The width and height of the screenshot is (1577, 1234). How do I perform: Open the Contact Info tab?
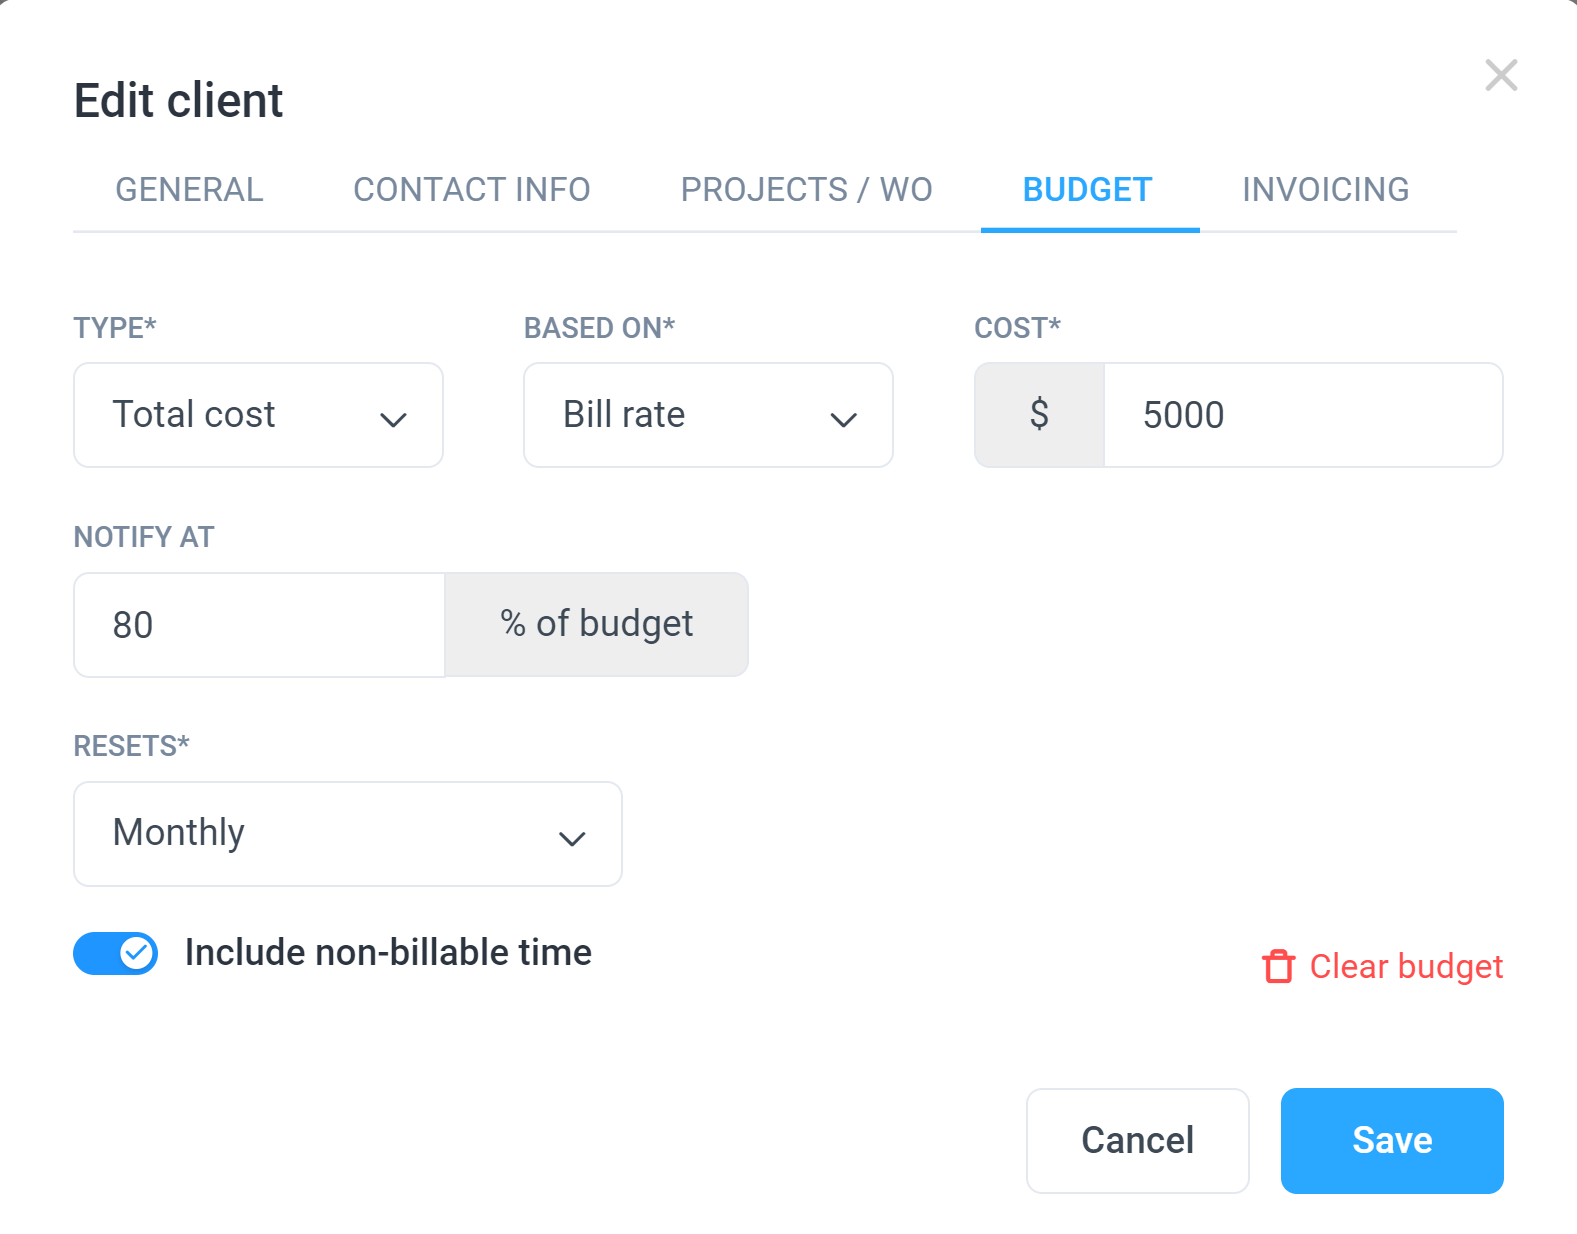coord(472,190)
